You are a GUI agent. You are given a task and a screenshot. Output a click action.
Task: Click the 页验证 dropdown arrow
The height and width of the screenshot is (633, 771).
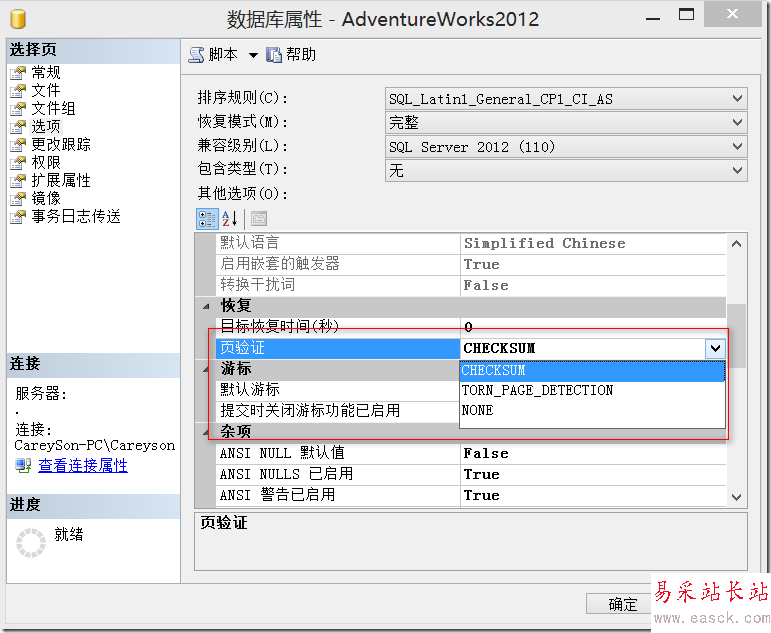pyautogui.click(x=715, y=349)
